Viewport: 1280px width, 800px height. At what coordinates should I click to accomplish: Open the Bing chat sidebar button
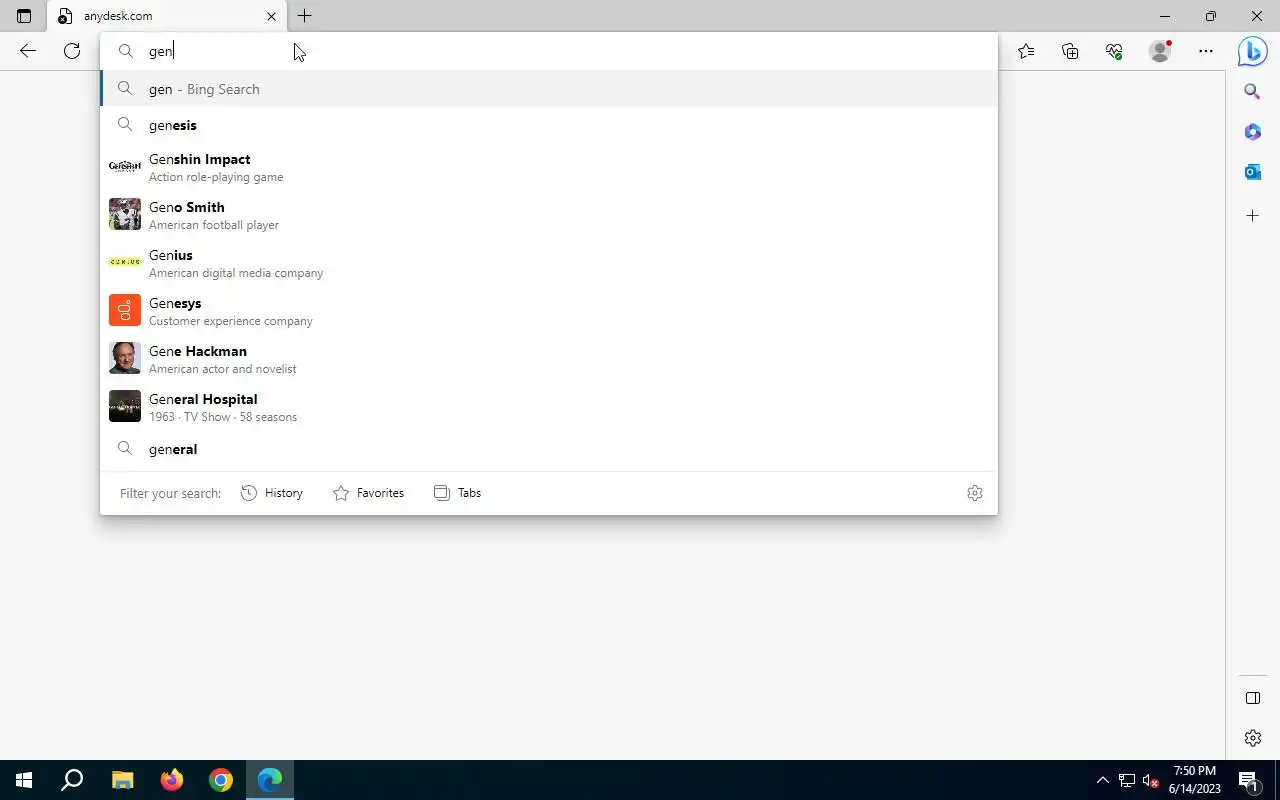pyautogui.click(x=1252, y=51)
